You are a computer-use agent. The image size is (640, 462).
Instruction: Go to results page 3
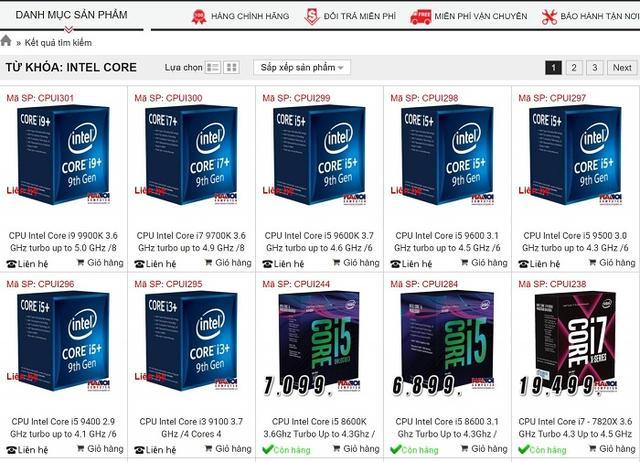click(594, 68)
